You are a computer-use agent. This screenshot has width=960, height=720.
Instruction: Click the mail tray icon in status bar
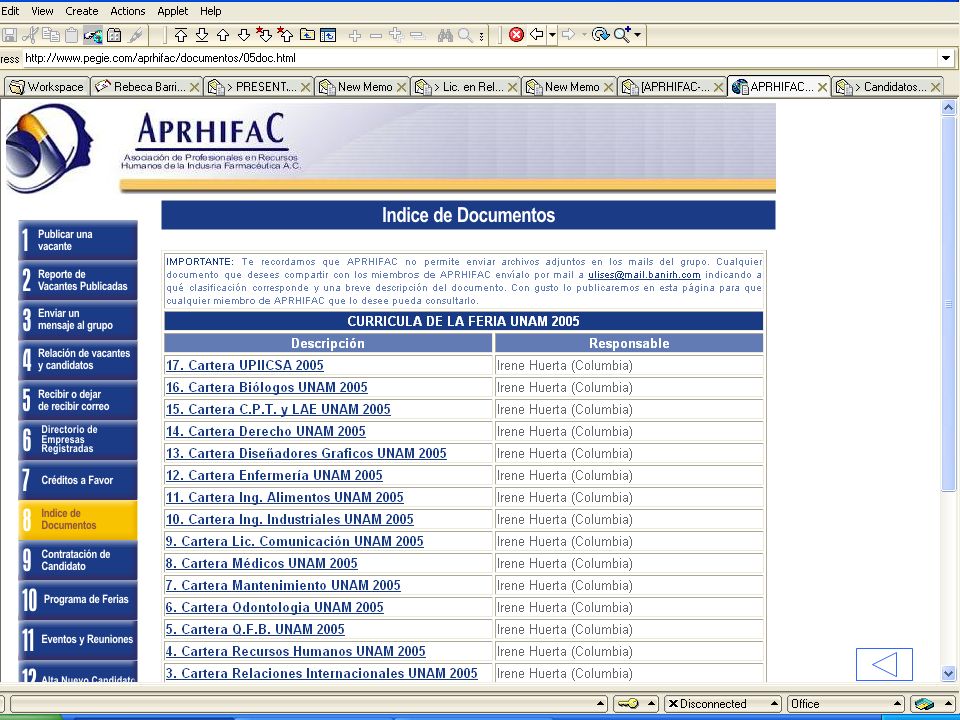point(924,704)
